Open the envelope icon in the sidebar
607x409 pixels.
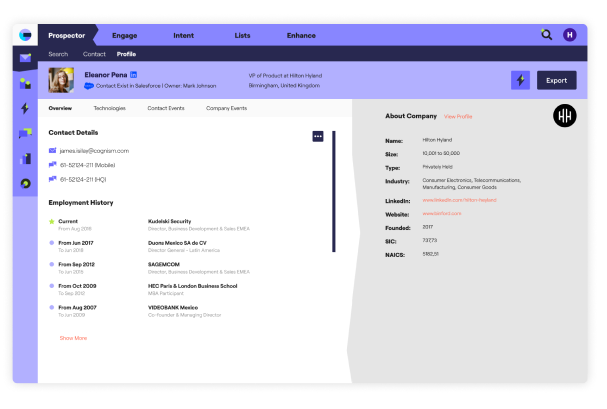click(25, 58)
